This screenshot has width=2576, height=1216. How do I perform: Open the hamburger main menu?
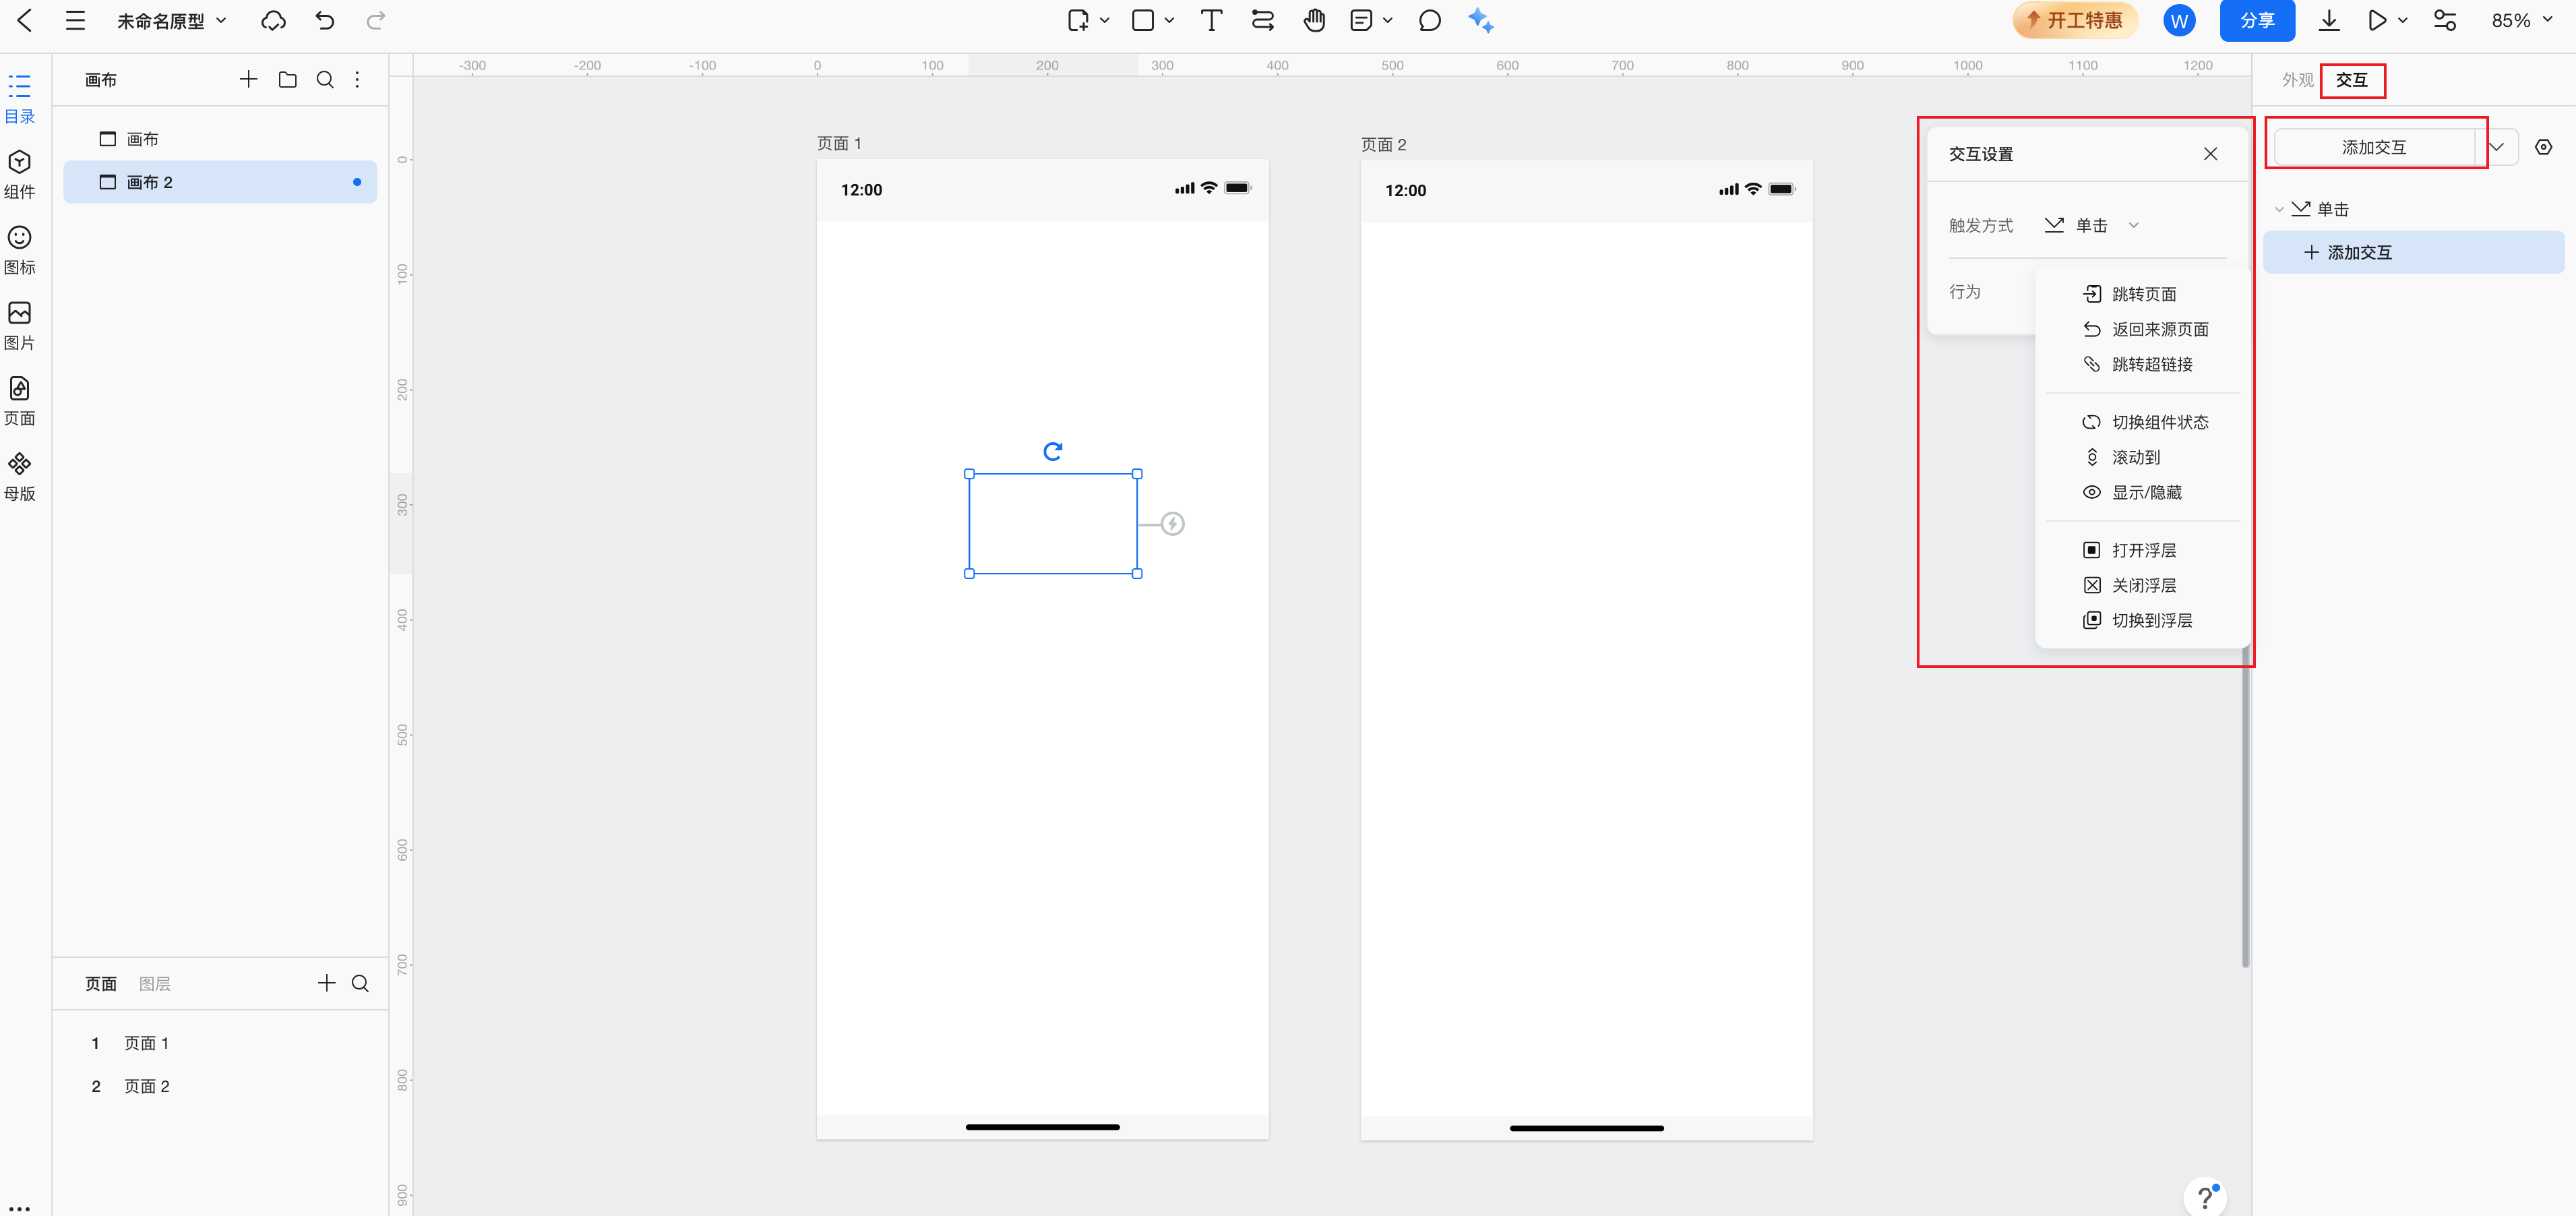75,20
